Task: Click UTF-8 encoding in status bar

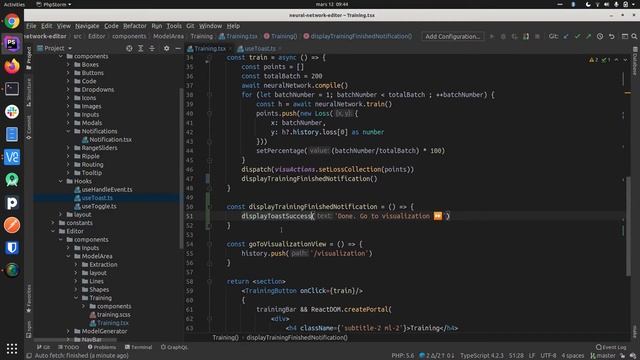Action: pos(548,356)
